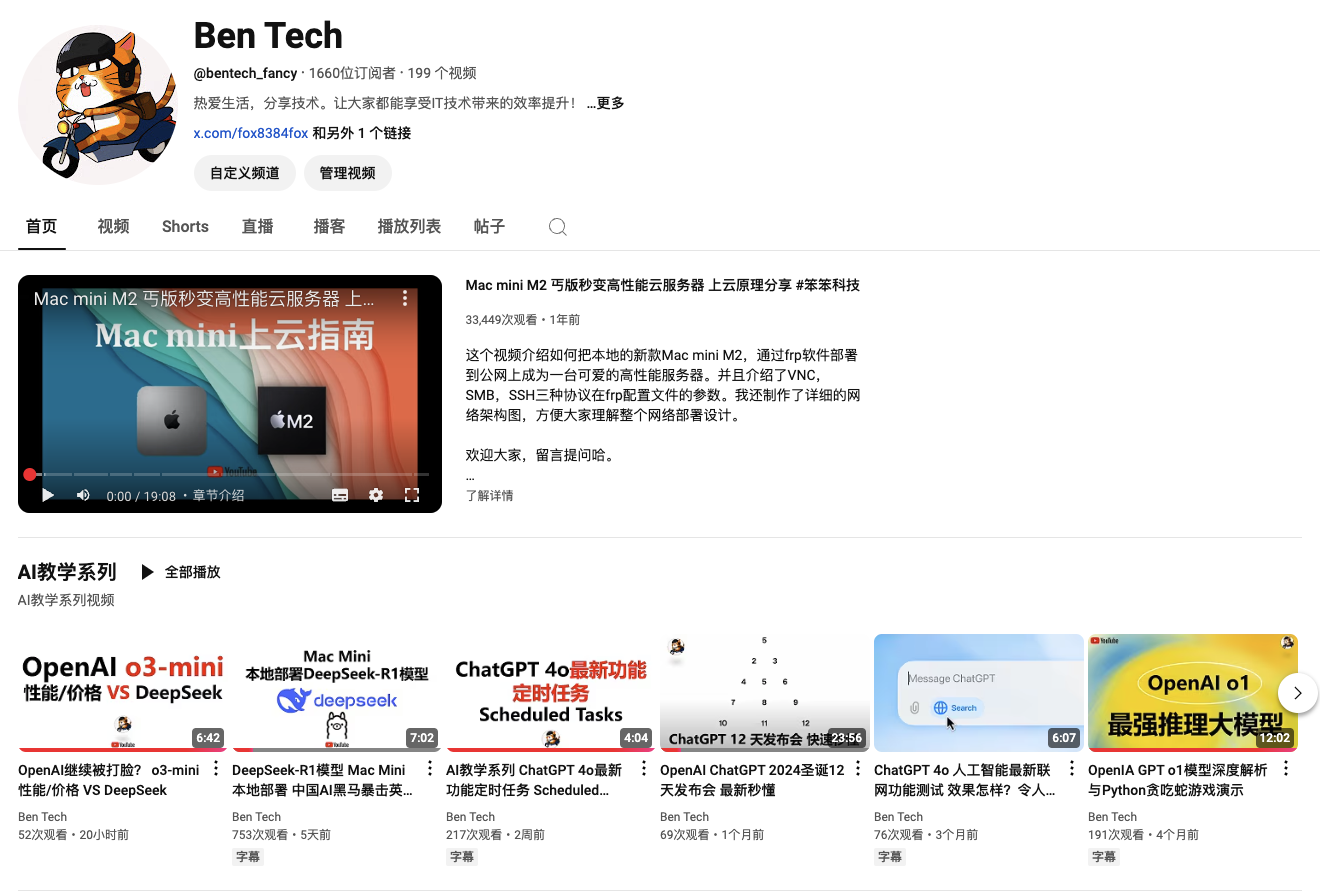Open the 直播 tab
Viewport: 1320px width, 894px height.
coord(258,226)
